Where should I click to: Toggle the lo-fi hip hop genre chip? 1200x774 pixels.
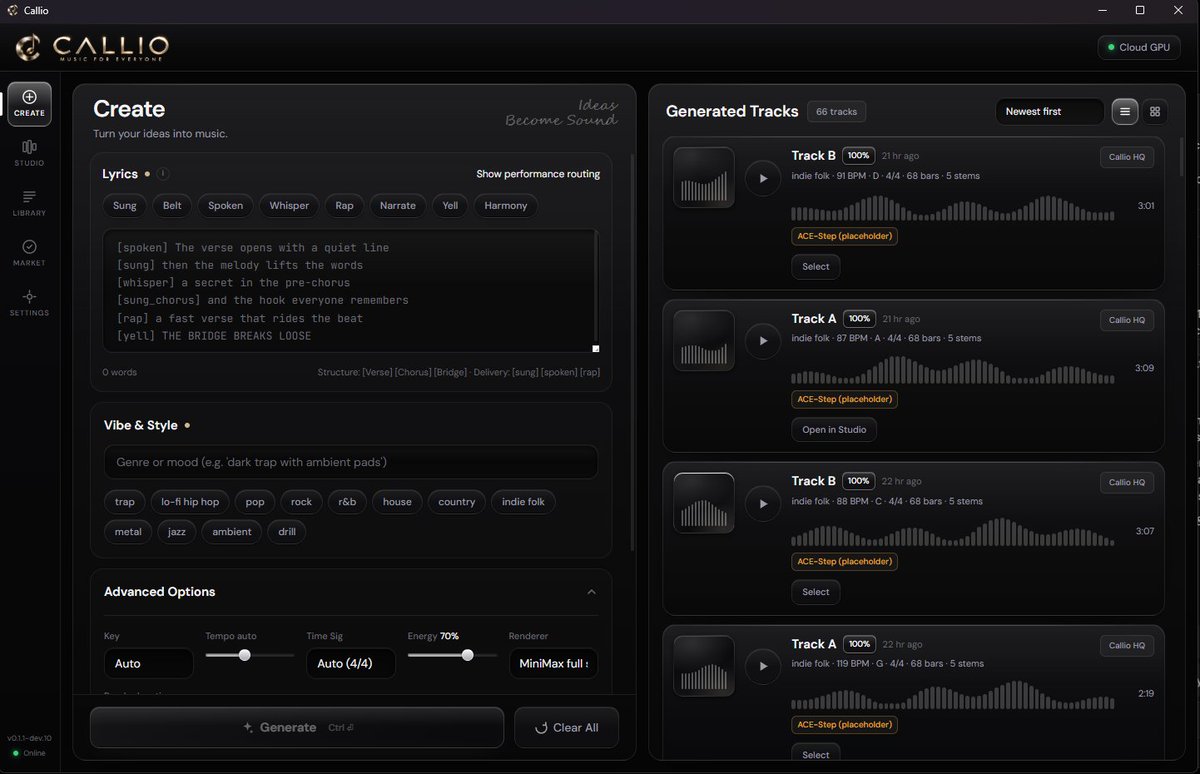click(190, 502)
